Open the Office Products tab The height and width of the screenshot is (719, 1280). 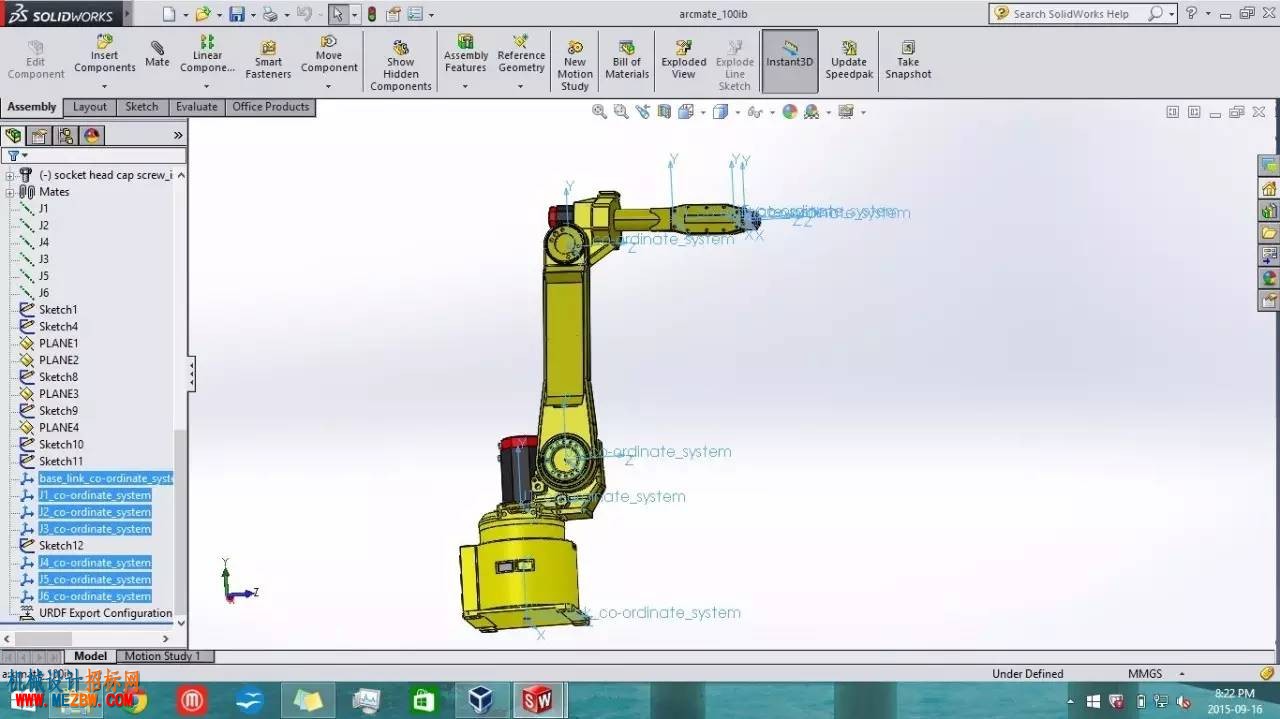click(x=271, y=107)
